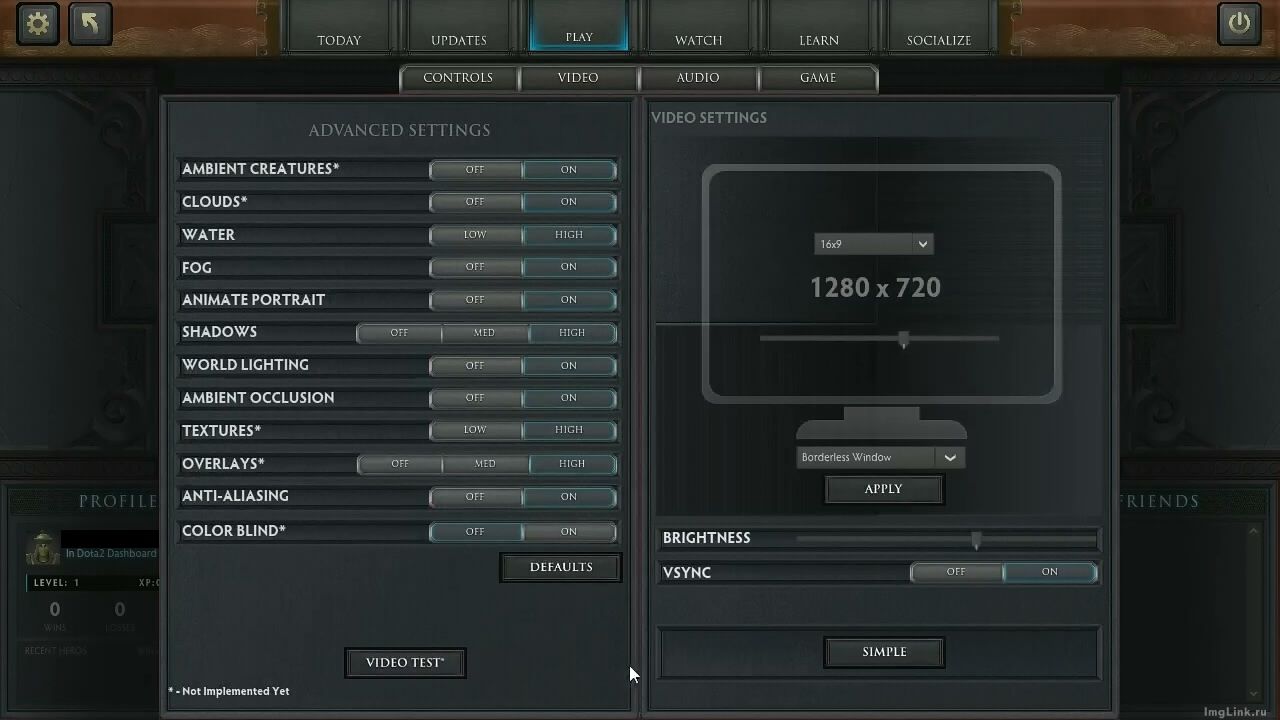Turn Ambient Occlusion on

(x=569, y=398)
